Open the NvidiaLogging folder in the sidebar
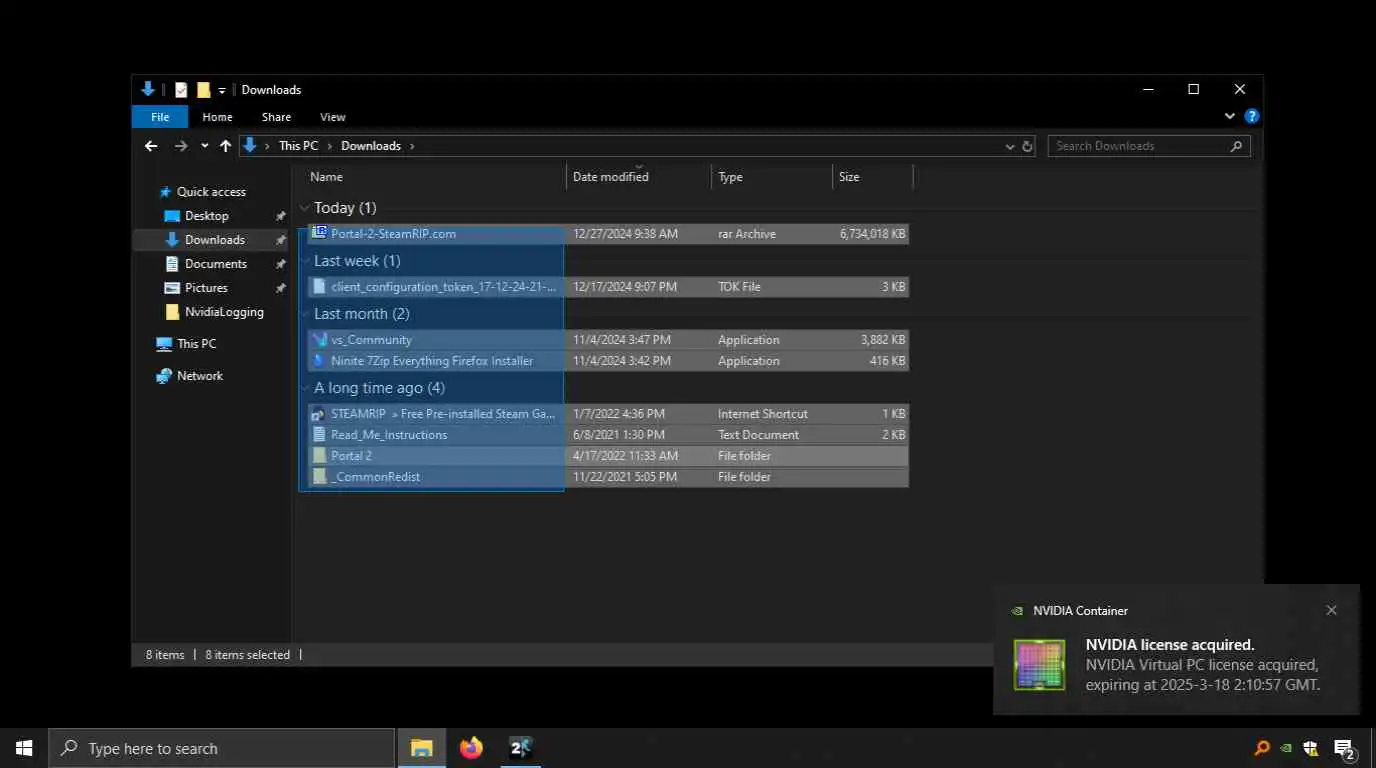This screenshot has height=768, width=1376. click(224, 312)
